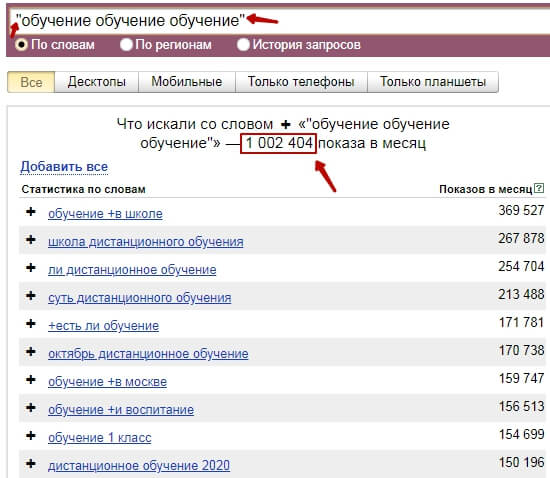
Task: Add 'обучение +в москве' via plus icon
Action: [x=31, y=379]
